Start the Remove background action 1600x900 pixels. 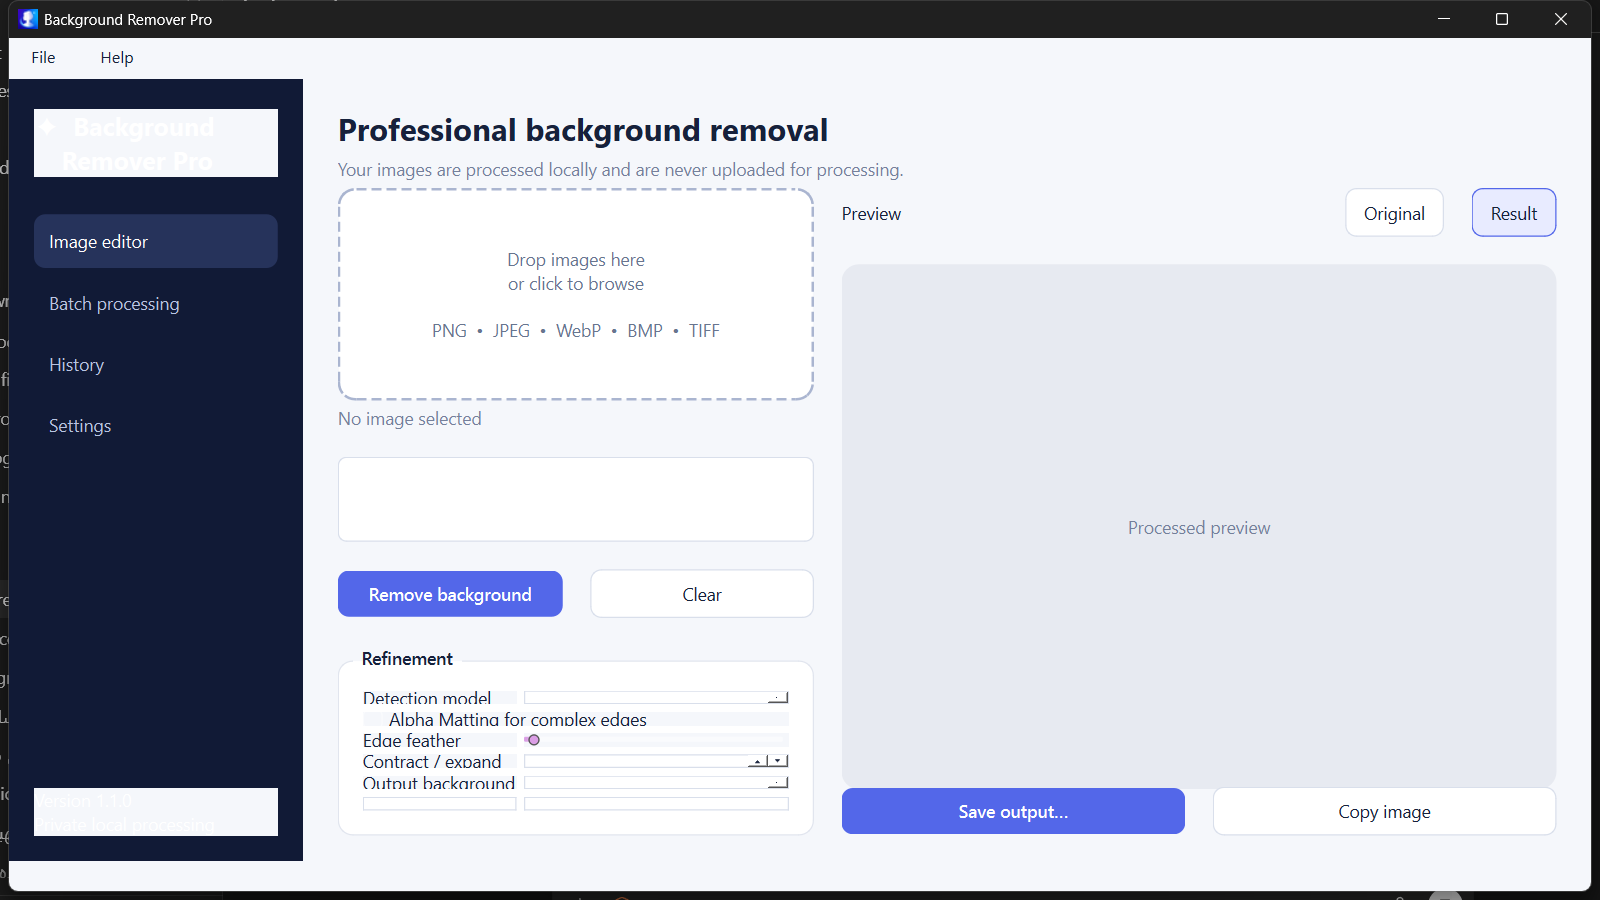[x=450, y=594]
